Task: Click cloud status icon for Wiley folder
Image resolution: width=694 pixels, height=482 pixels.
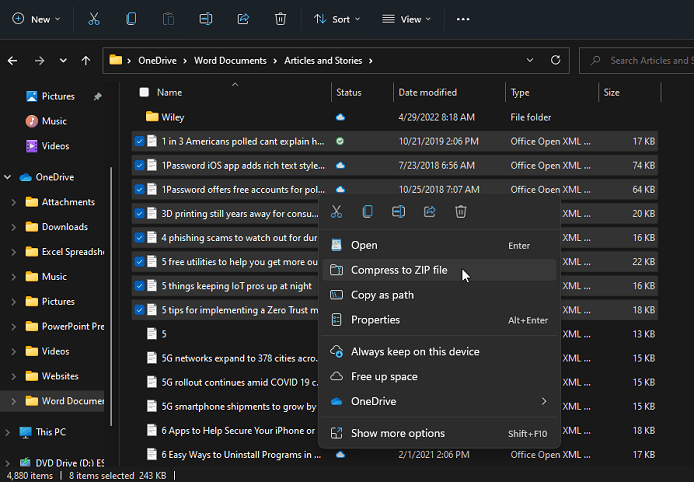Action: pos(340,117)
